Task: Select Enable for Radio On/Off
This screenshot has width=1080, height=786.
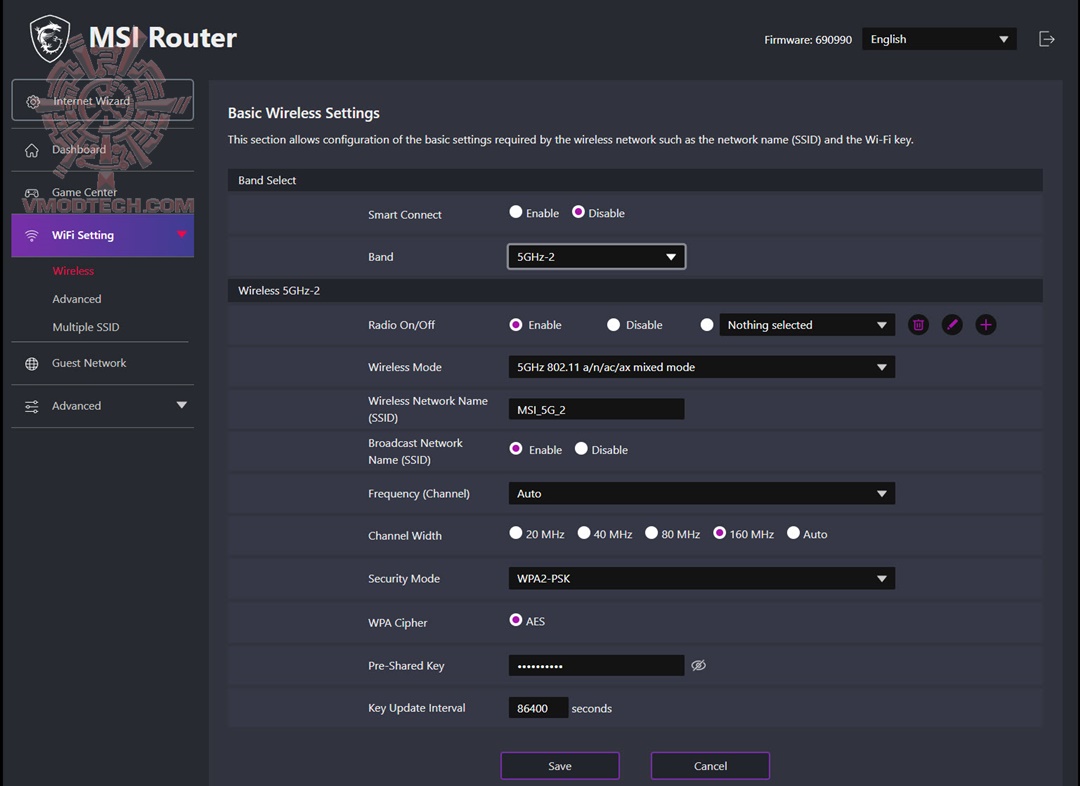Action: point(515,324)
